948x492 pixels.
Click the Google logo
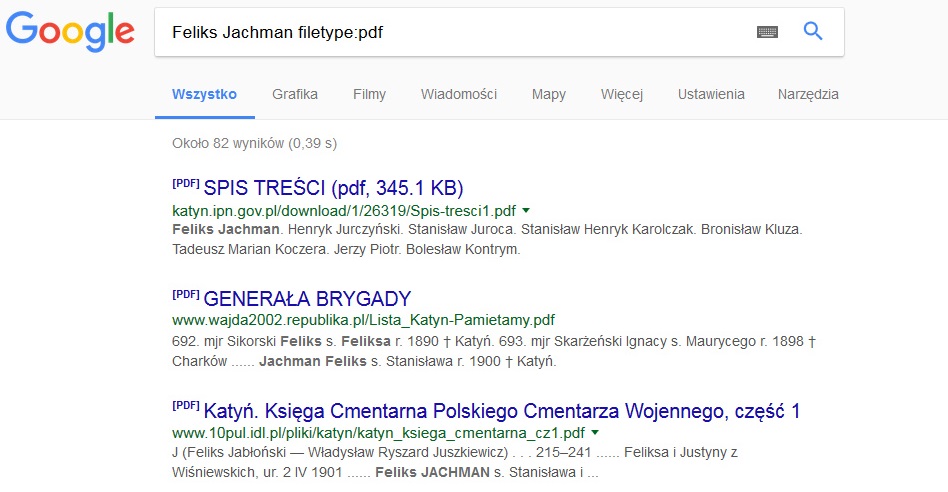pyautogui.click(x=70, y=30)
